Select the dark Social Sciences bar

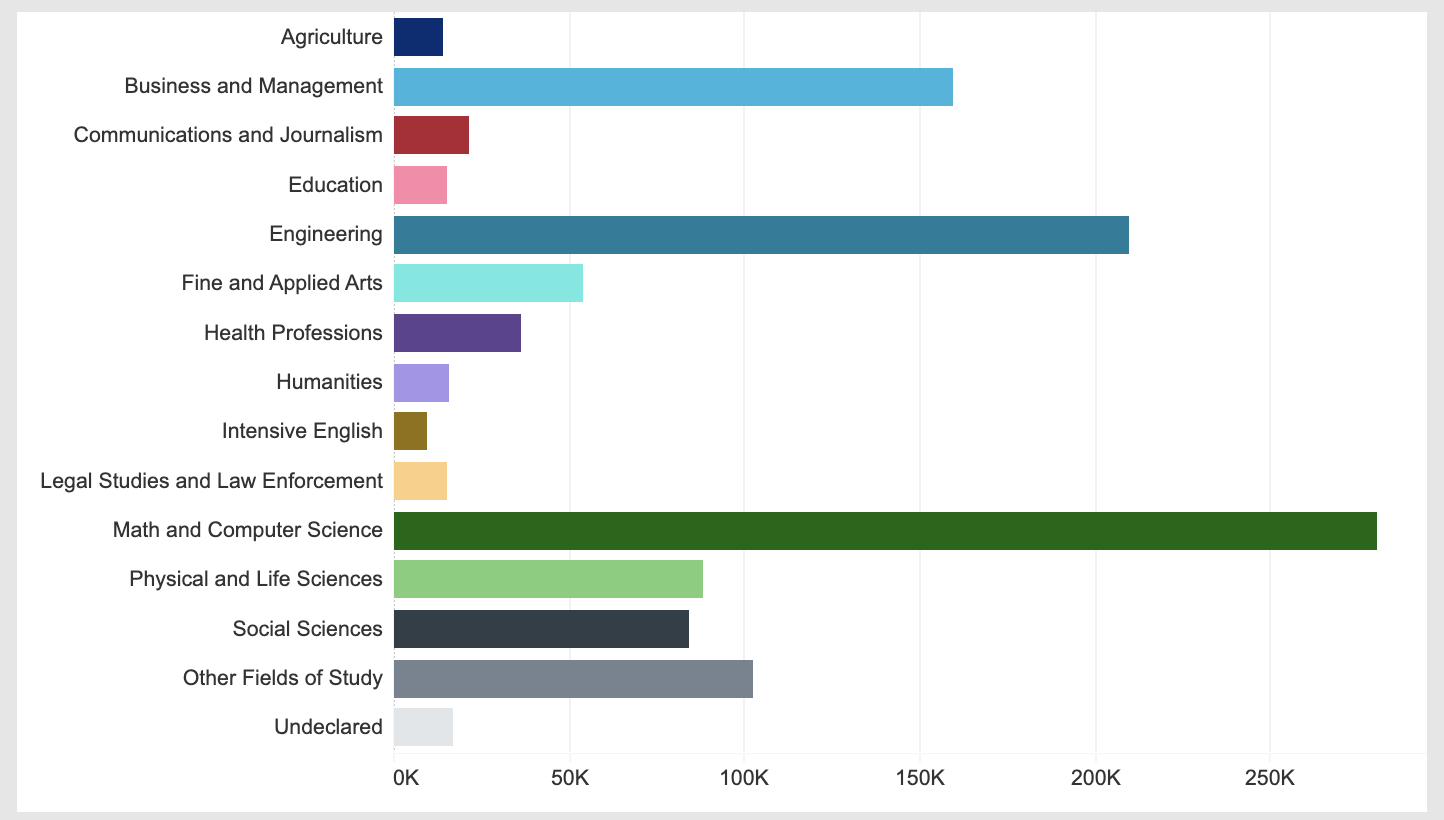coord(540,629)
